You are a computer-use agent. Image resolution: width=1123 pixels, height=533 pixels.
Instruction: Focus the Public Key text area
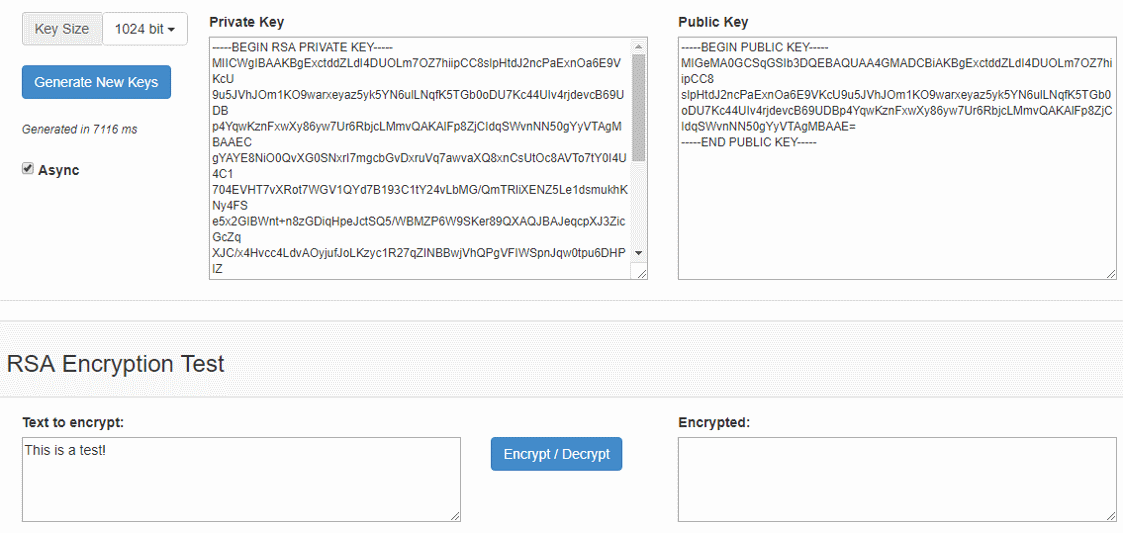coord(896,200)
